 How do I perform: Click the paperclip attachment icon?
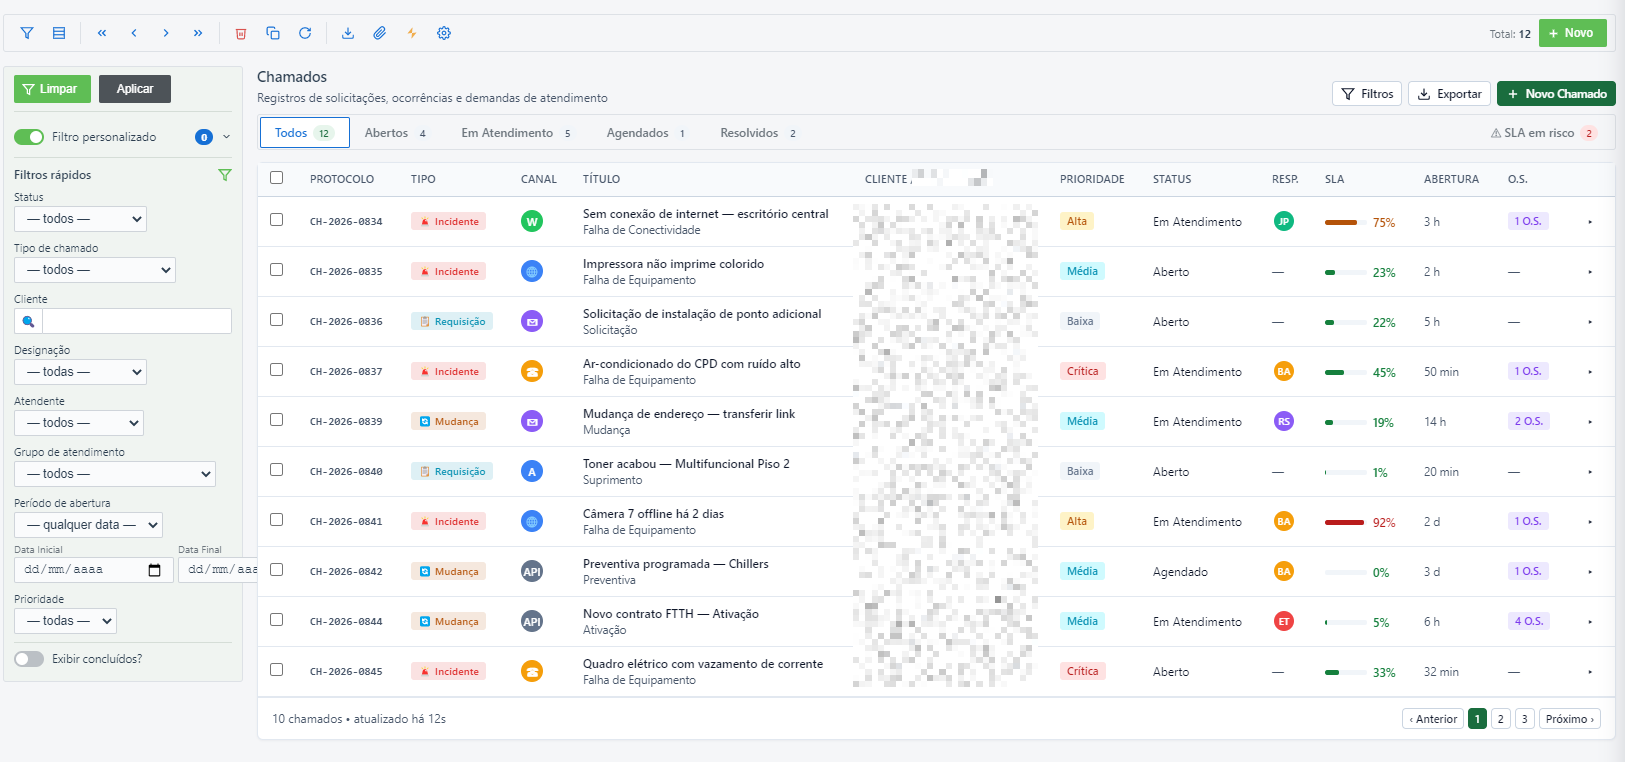coord(380,33)
